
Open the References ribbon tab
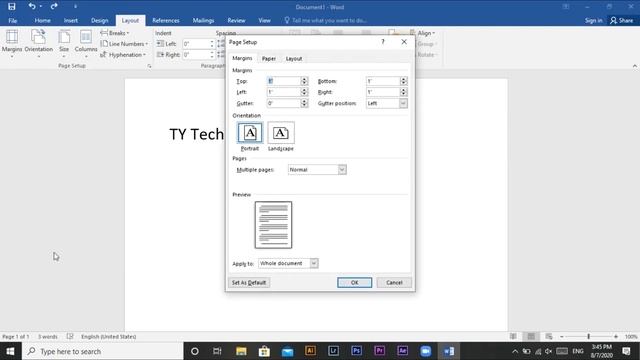click(x=166, y=20)
